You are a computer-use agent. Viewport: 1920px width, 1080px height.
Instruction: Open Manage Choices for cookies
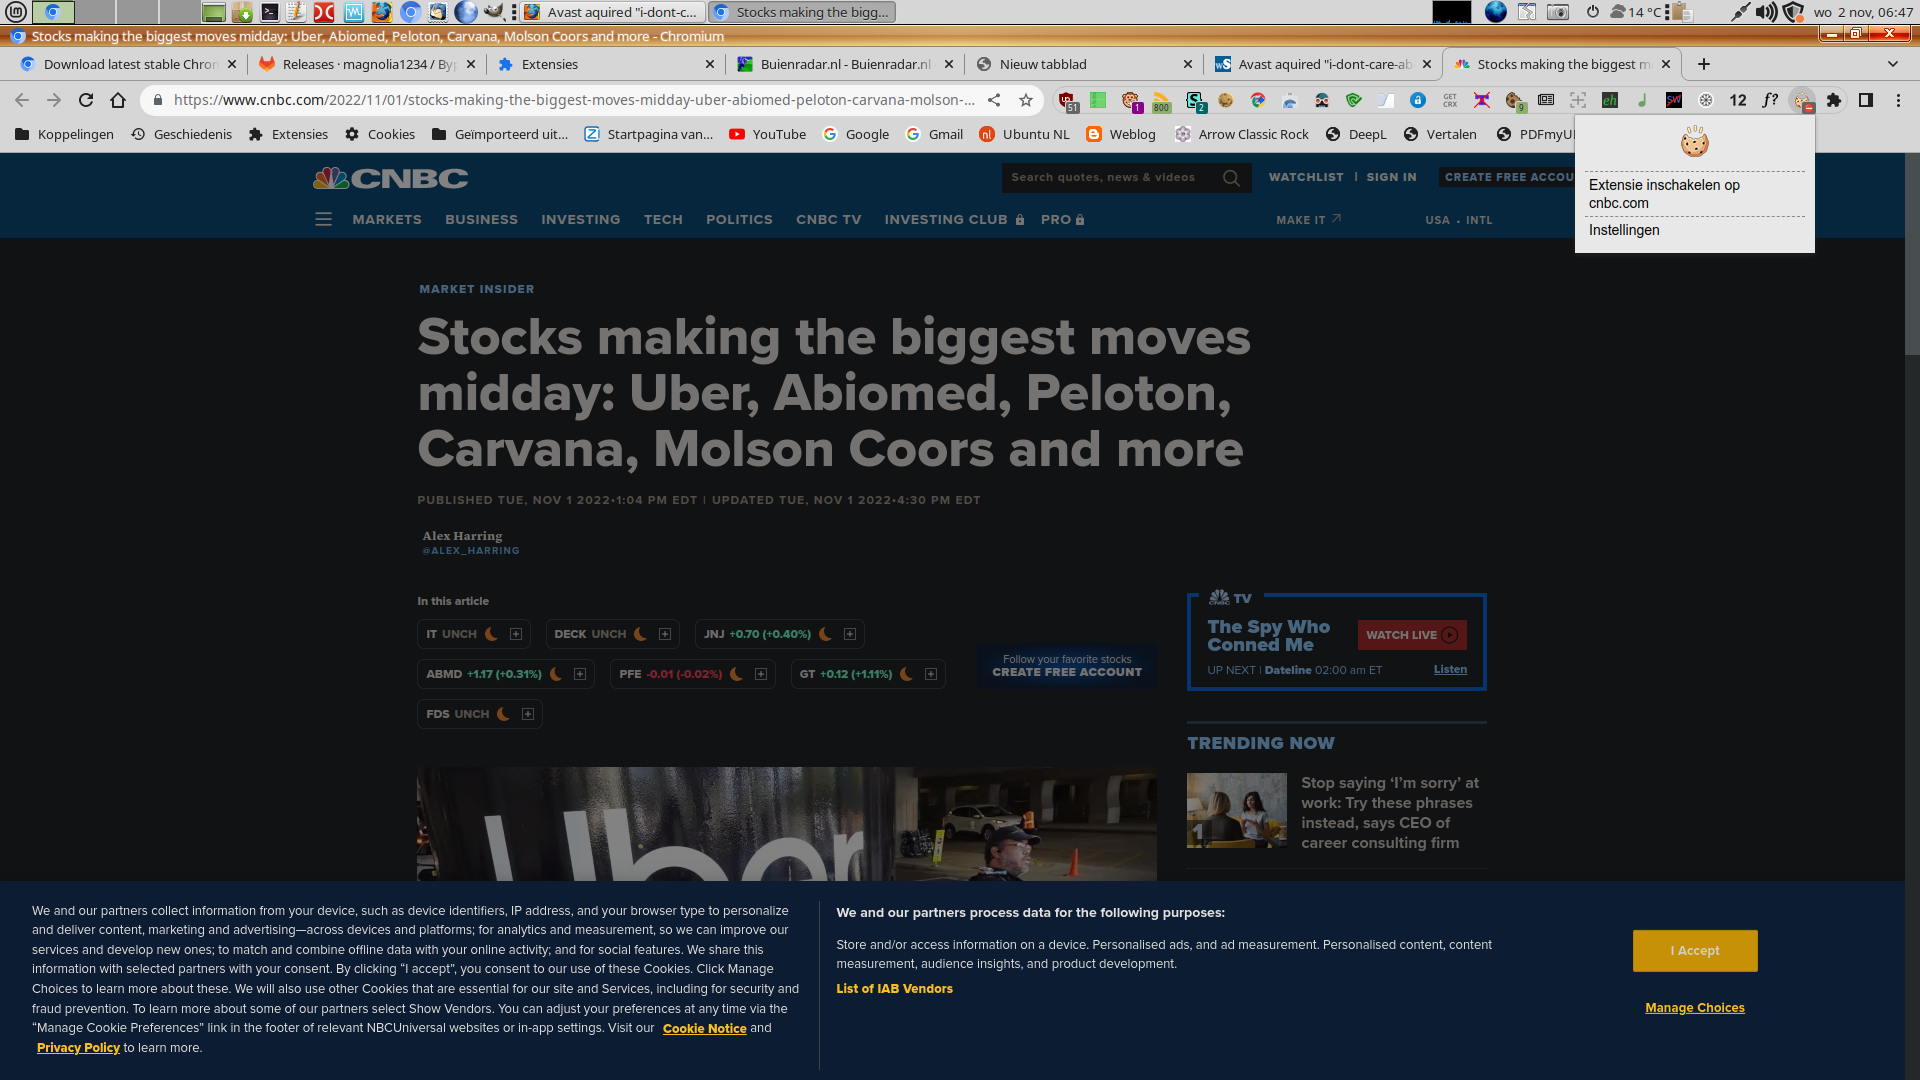(x=1695, y=1008)
